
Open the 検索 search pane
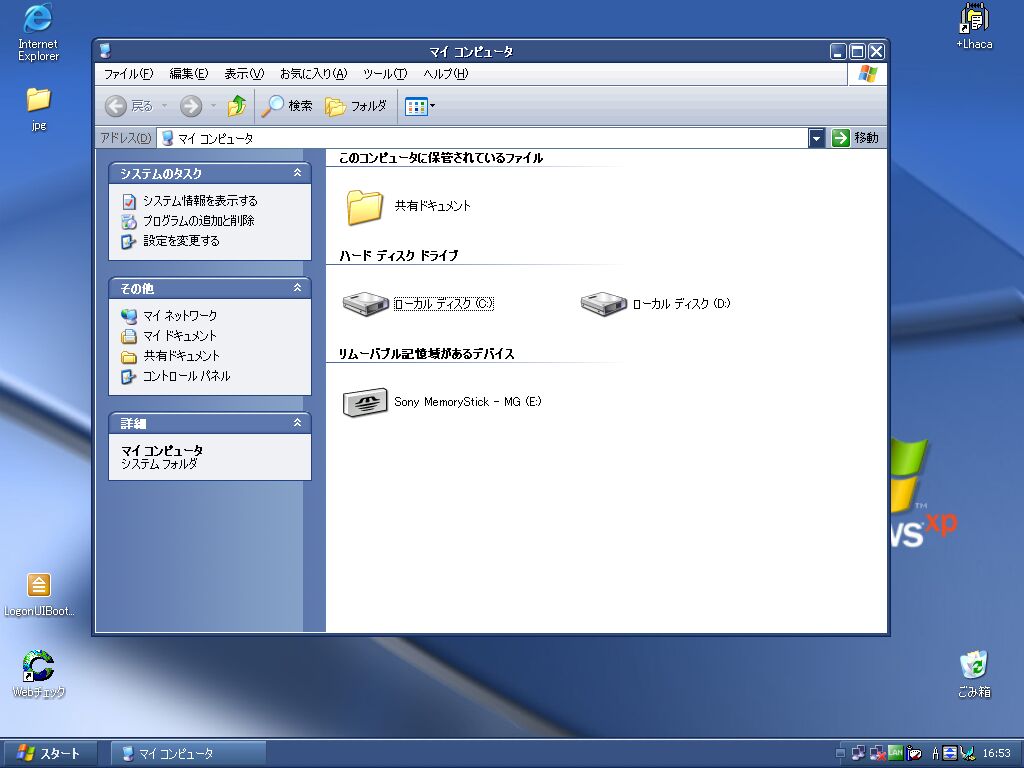click(x=287, y=106)
